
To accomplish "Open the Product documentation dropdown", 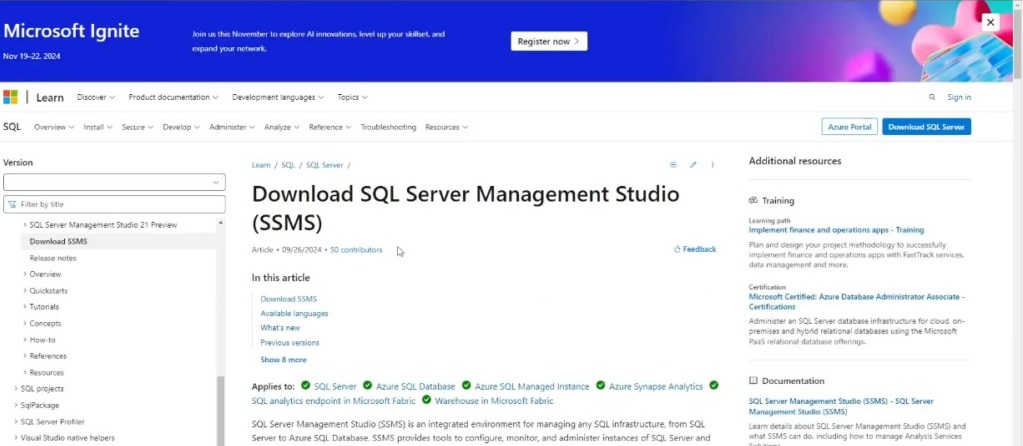I will pyautogui.click(x=174, y=97).
